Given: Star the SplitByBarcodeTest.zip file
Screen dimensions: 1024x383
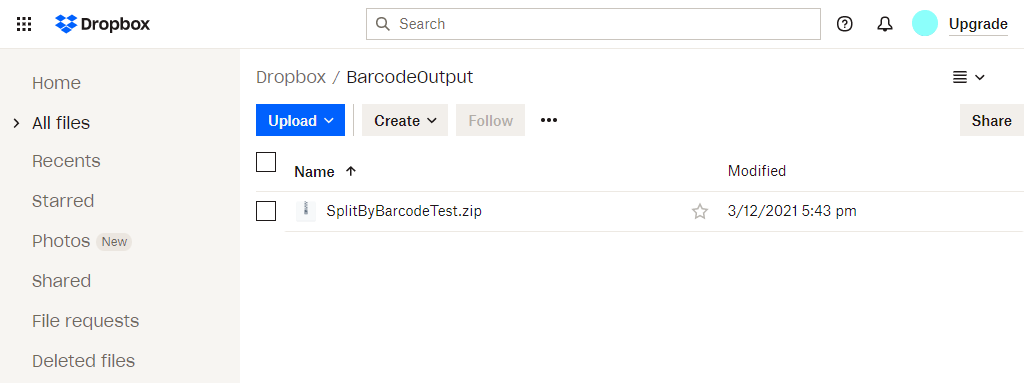Looking at the screenshot, I should tap(699, 211).
